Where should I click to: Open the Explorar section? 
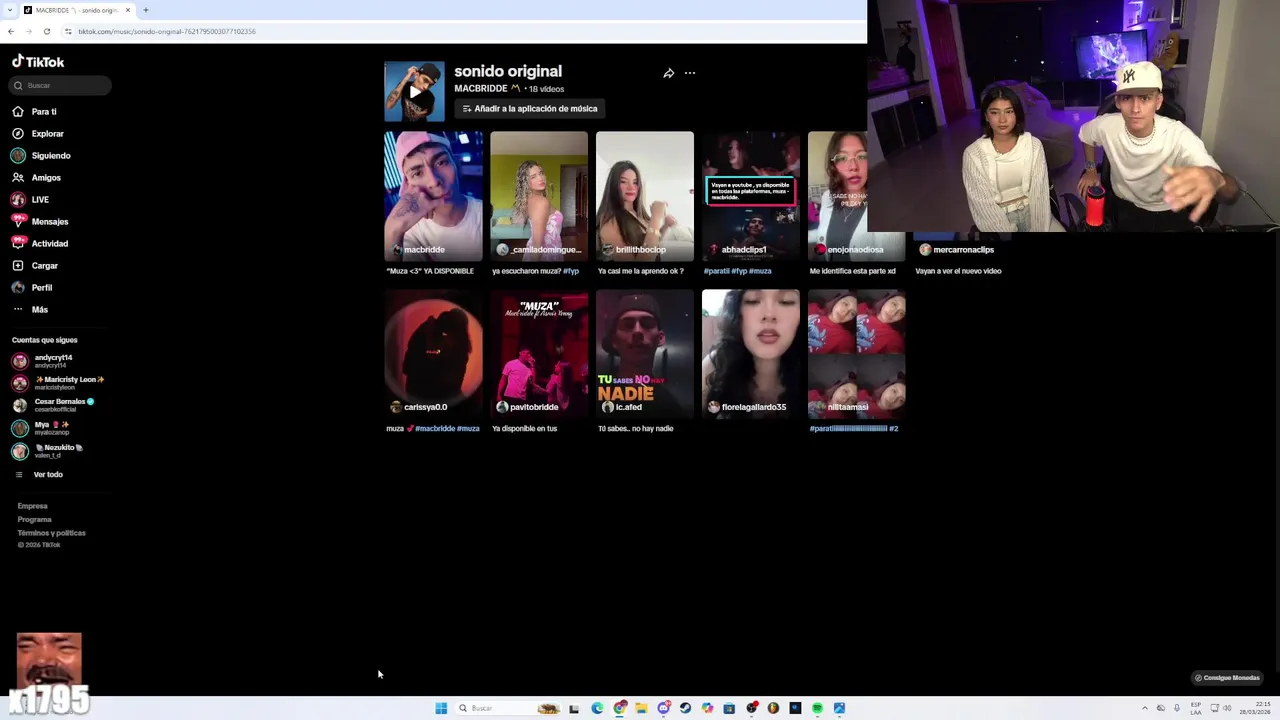pyautogui.click(x=38, y=134)
